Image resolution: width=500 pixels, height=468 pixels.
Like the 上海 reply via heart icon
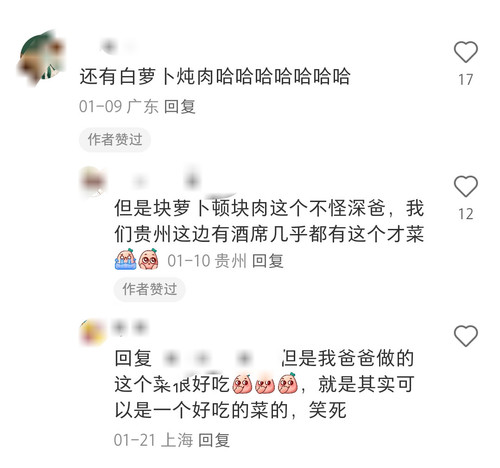tap(466, 336)
